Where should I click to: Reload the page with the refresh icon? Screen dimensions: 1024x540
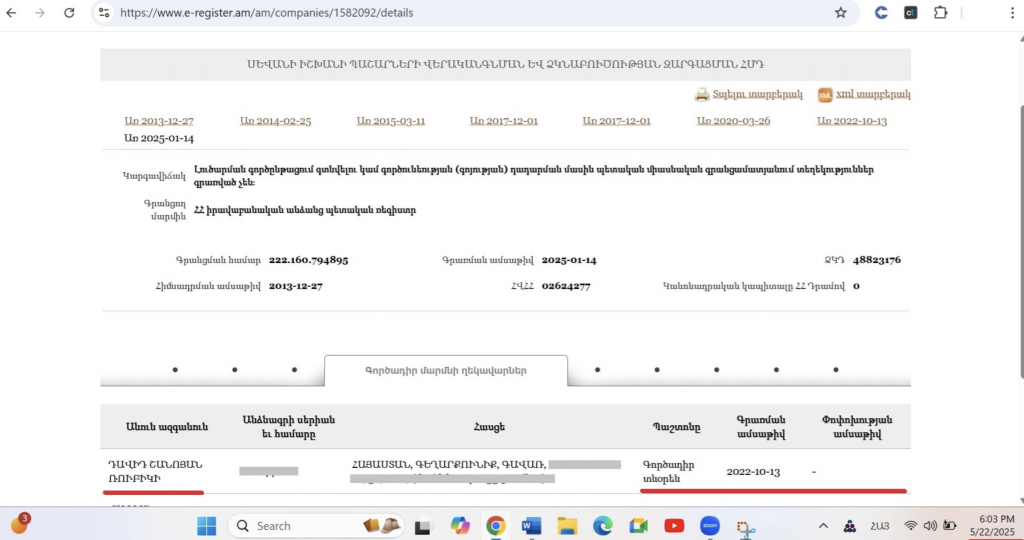point(69,13)
